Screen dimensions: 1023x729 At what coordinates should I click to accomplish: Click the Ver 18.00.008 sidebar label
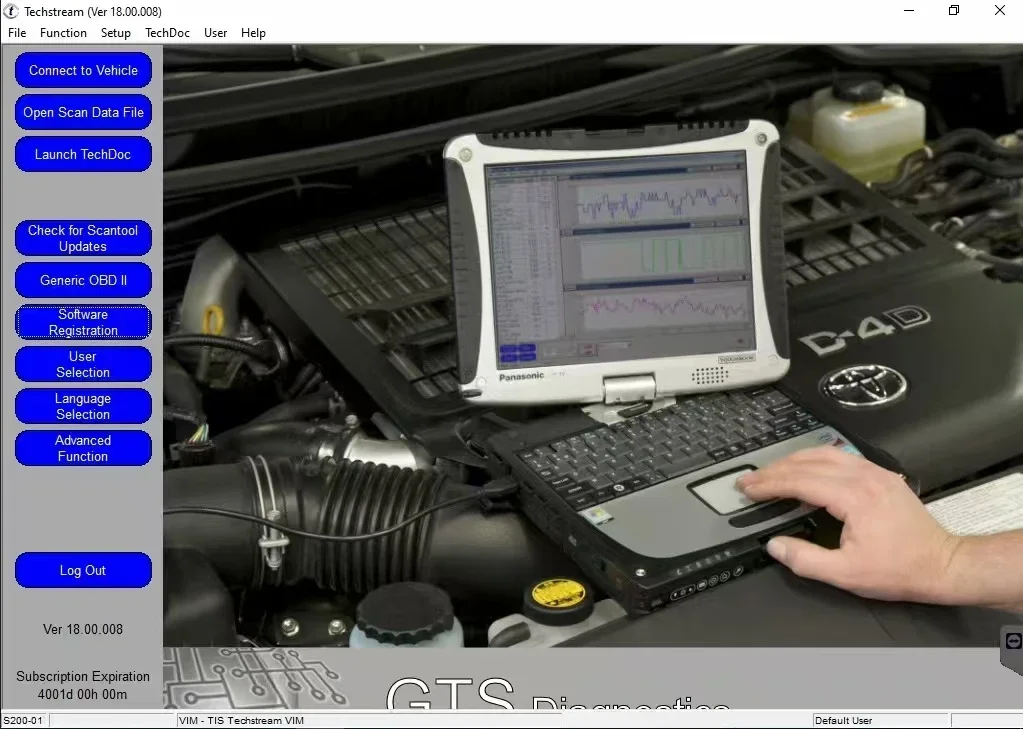(x=83, y=630)
